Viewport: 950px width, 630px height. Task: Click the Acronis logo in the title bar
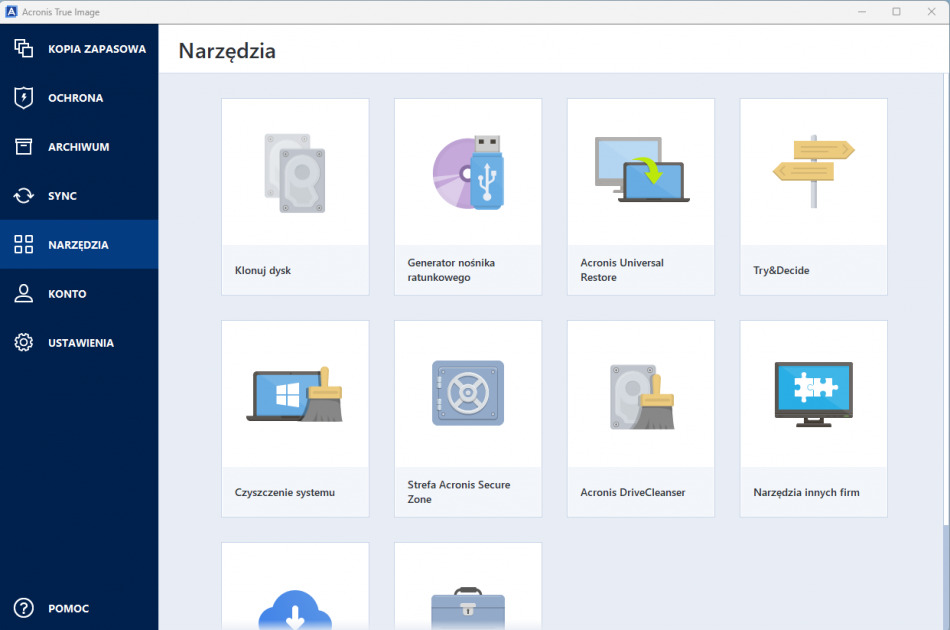click(x=12, y=12)
